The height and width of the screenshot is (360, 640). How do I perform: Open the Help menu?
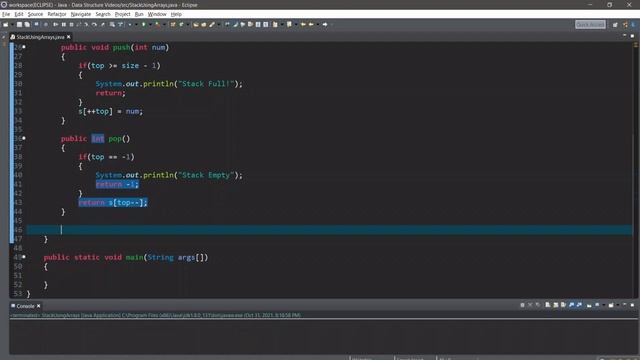(176, 14)
